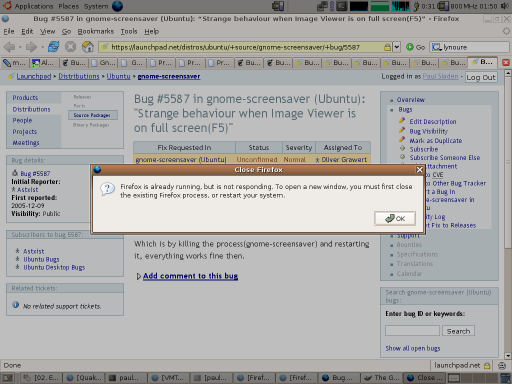Reload the current page
Viewport: 512px width, 384px height.
point(53,47)
